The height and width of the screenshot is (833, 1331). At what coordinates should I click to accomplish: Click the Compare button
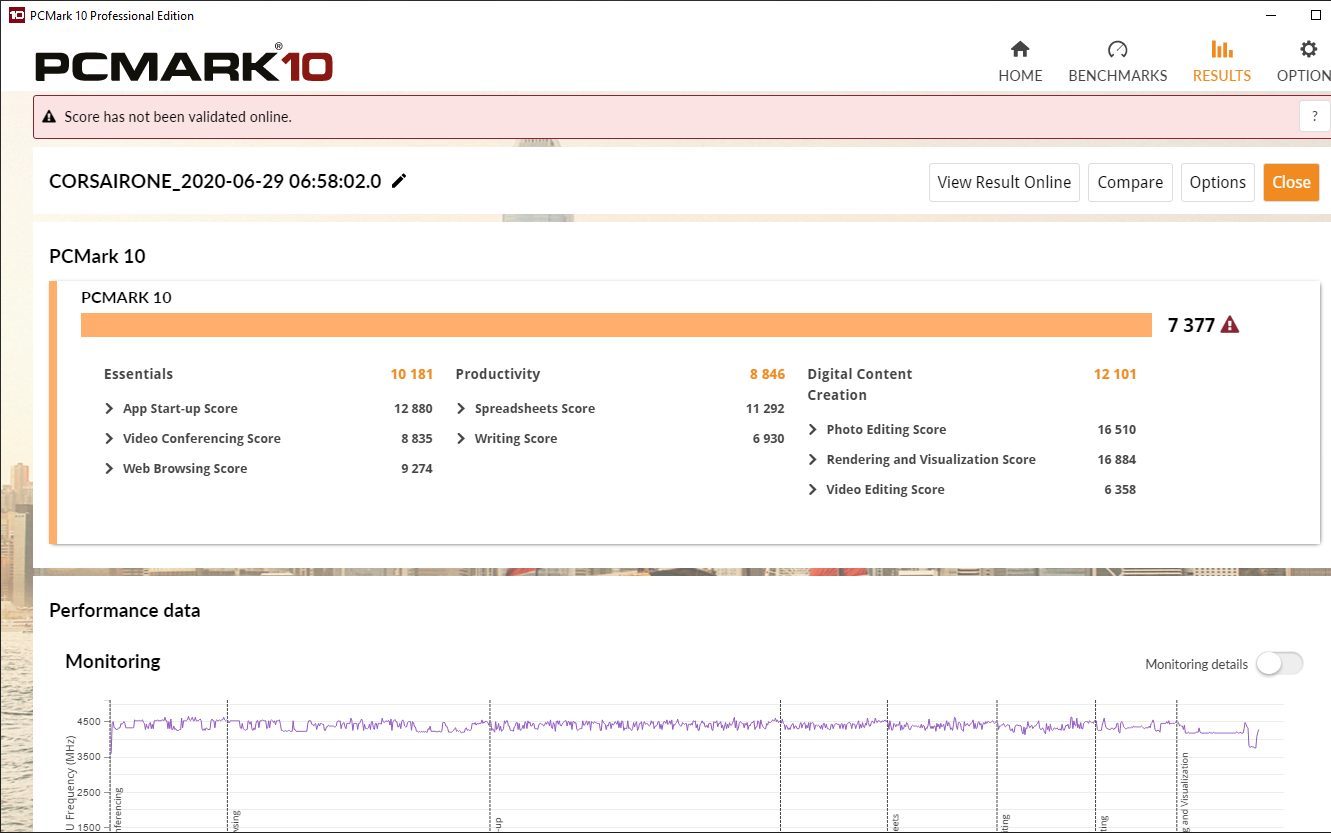pyautogui.click(x=1130, y=182)
